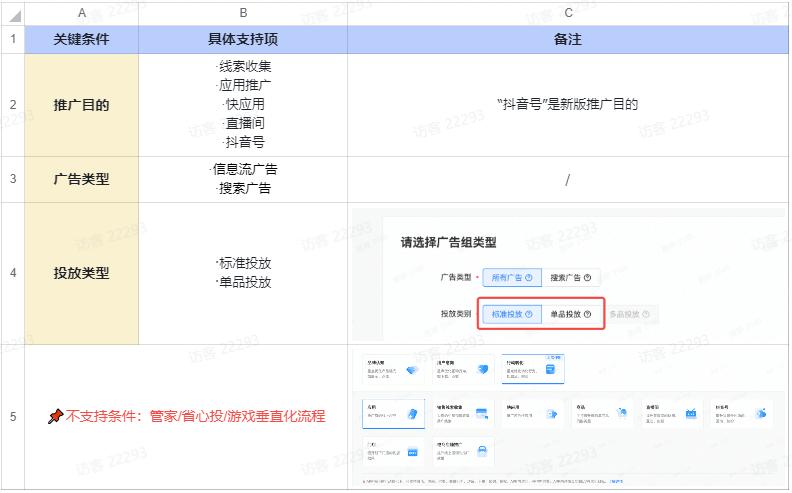Screen dimensions: 792x493
Task: Select row 4 header
Action: (x=13, y=273)
